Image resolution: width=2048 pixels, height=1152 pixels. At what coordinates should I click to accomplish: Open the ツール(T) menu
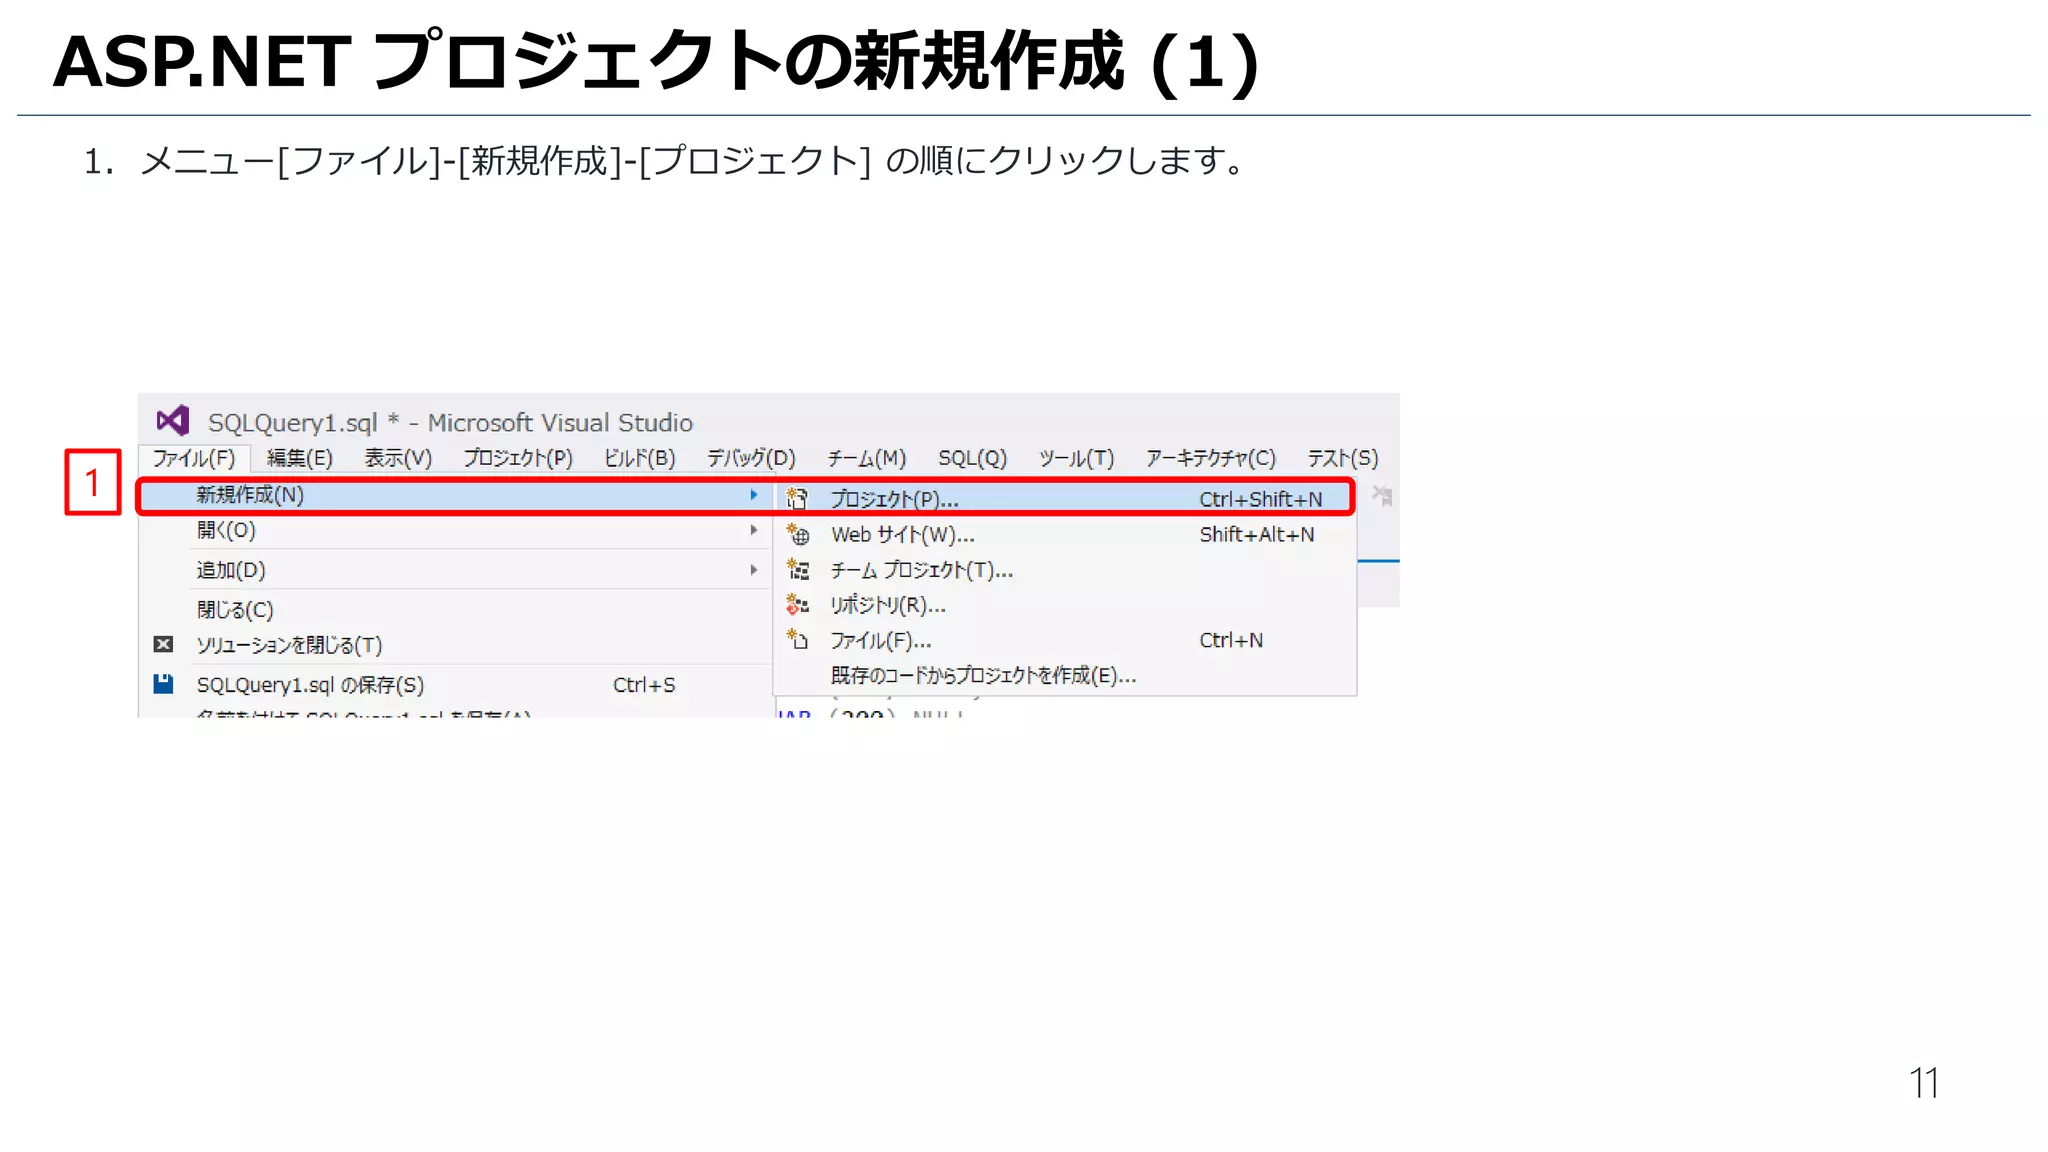point(1076,458)
